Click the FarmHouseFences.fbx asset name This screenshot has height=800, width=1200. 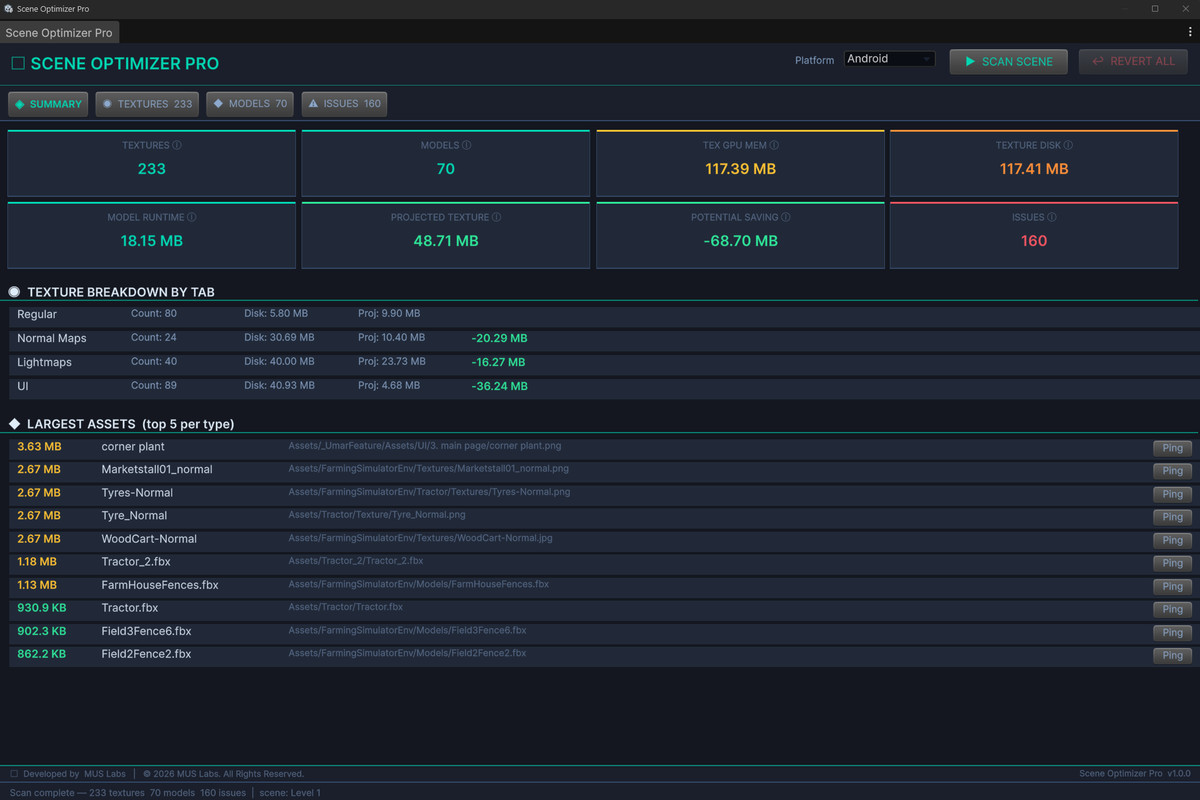click(x=160, y=585)
